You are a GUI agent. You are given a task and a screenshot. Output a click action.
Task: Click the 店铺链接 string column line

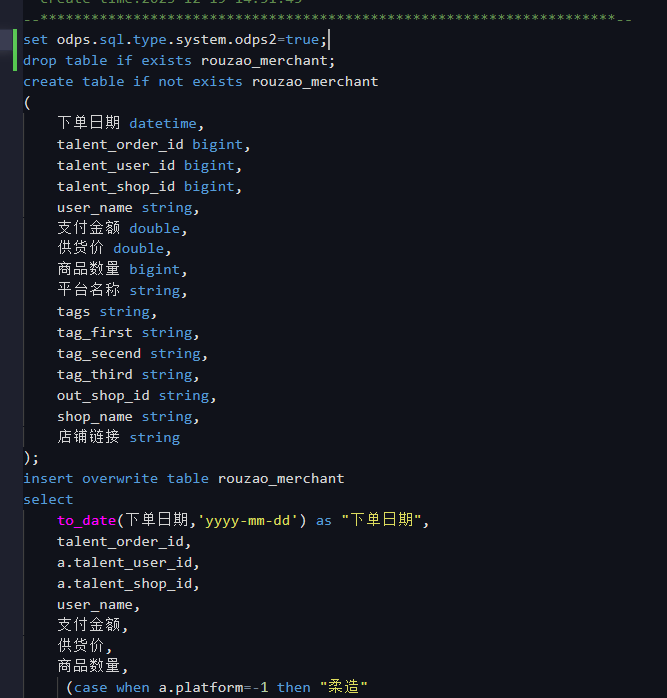119,437
